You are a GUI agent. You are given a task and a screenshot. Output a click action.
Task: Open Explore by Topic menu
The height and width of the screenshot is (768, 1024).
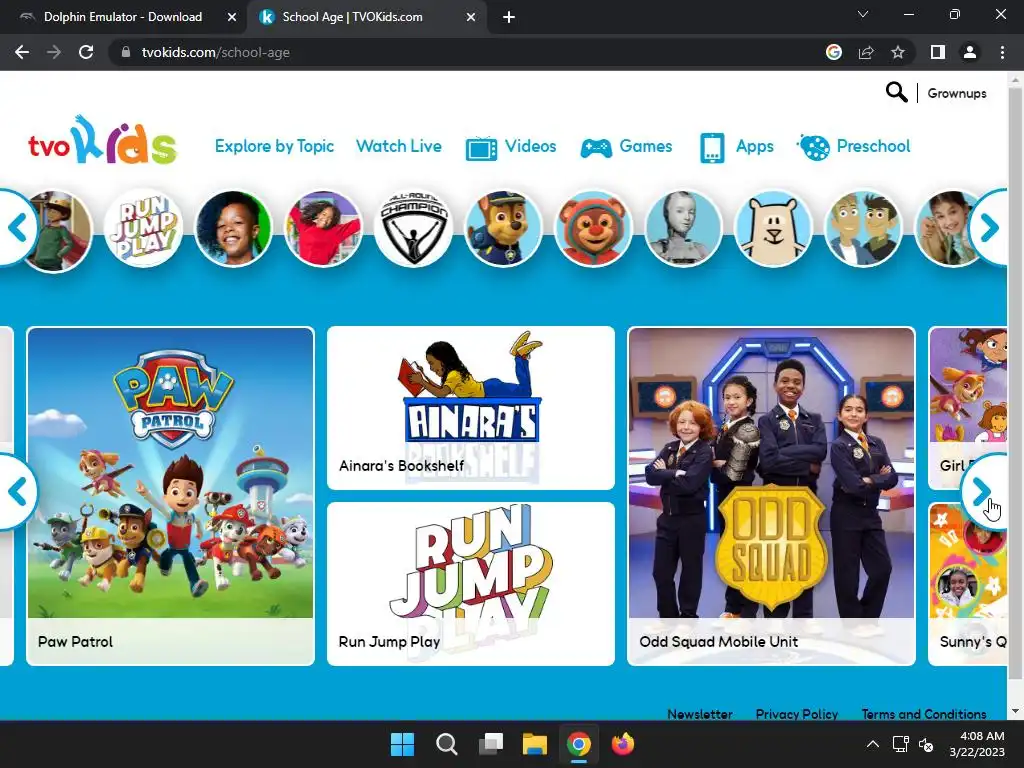[274, 146]
